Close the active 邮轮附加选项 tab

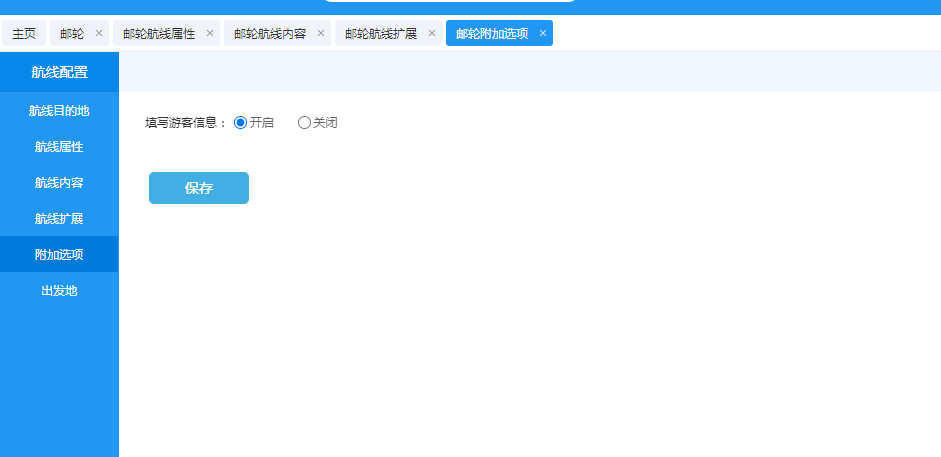pos(543,33)
